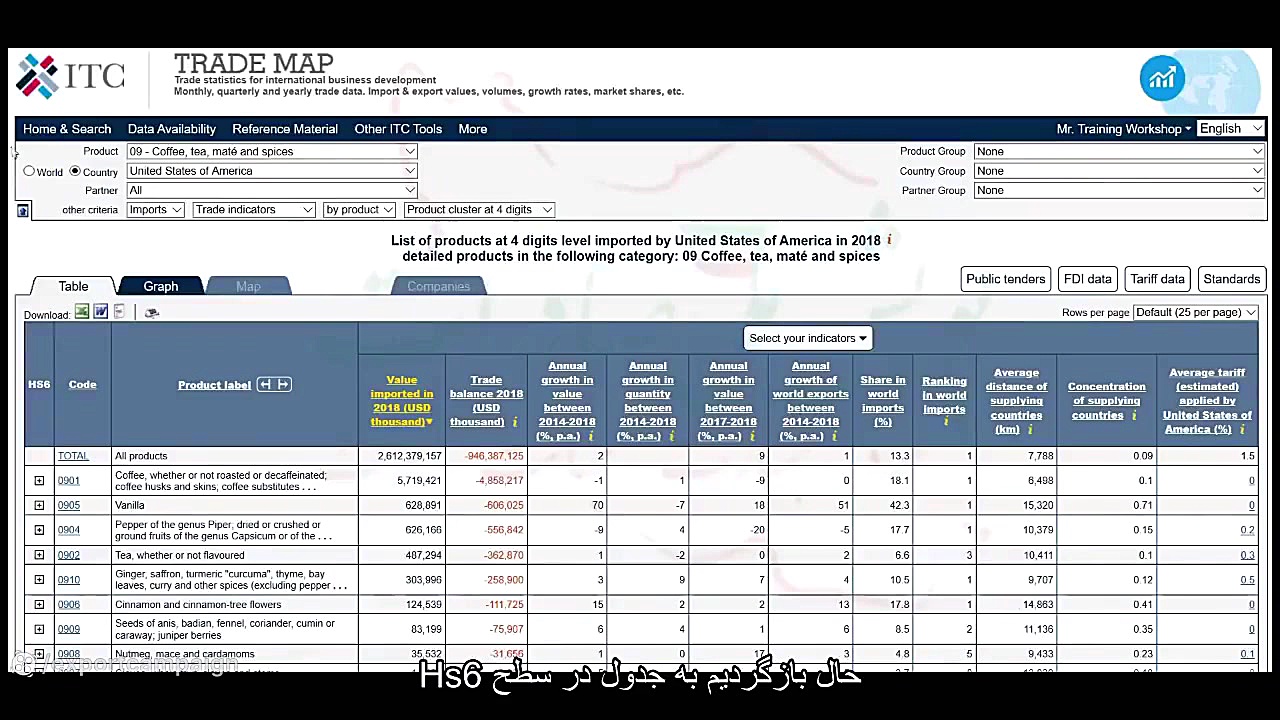Sort by Value imported in 2018 column
Viewport: 1280px width, 720px height.
click(402, 401)
